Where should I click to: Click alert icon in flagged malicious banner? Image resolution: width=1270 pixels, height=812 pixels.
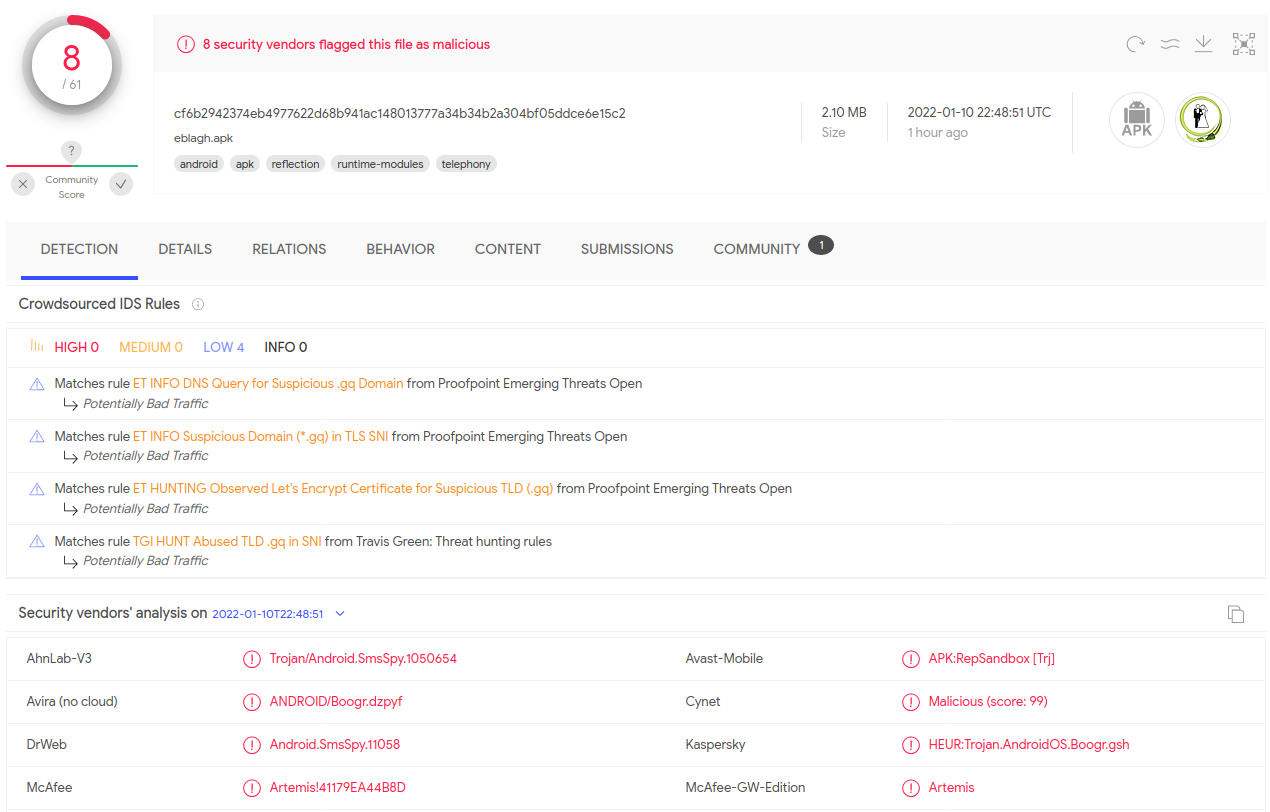point(186,44)
